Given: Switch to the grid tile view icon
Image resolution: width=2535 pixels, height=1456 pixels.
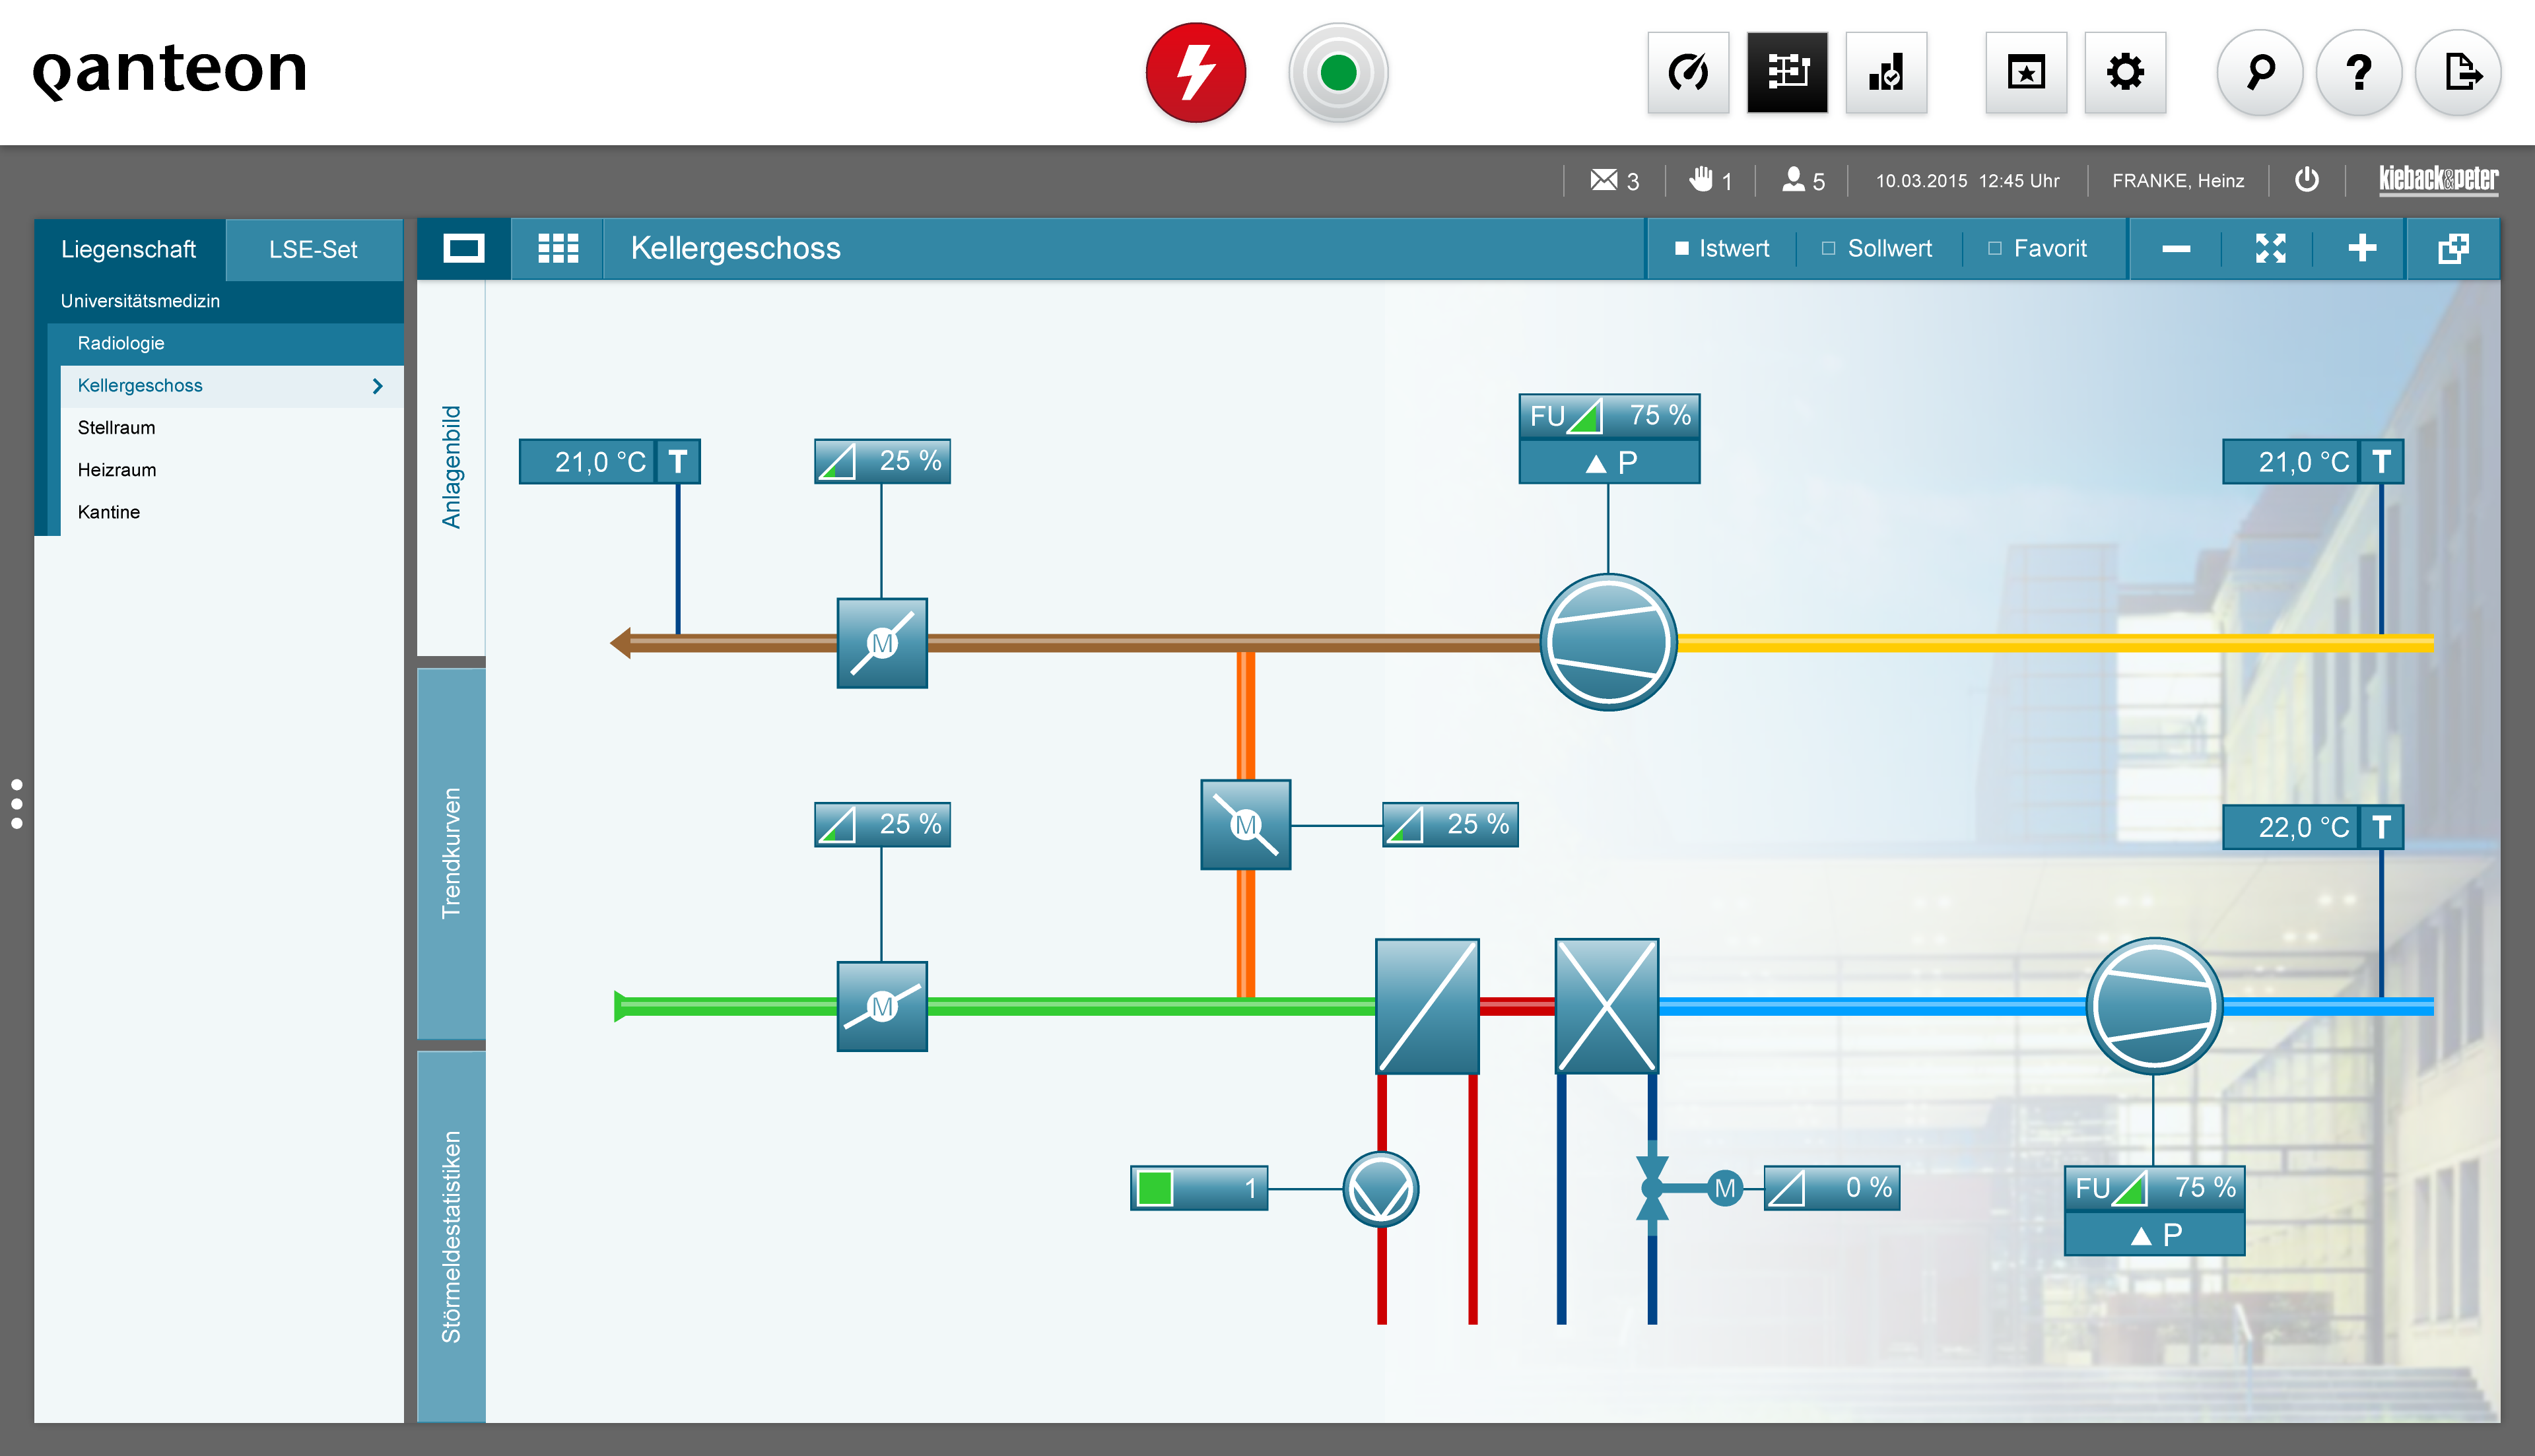Looking at the screenshot, I should 558,248.
